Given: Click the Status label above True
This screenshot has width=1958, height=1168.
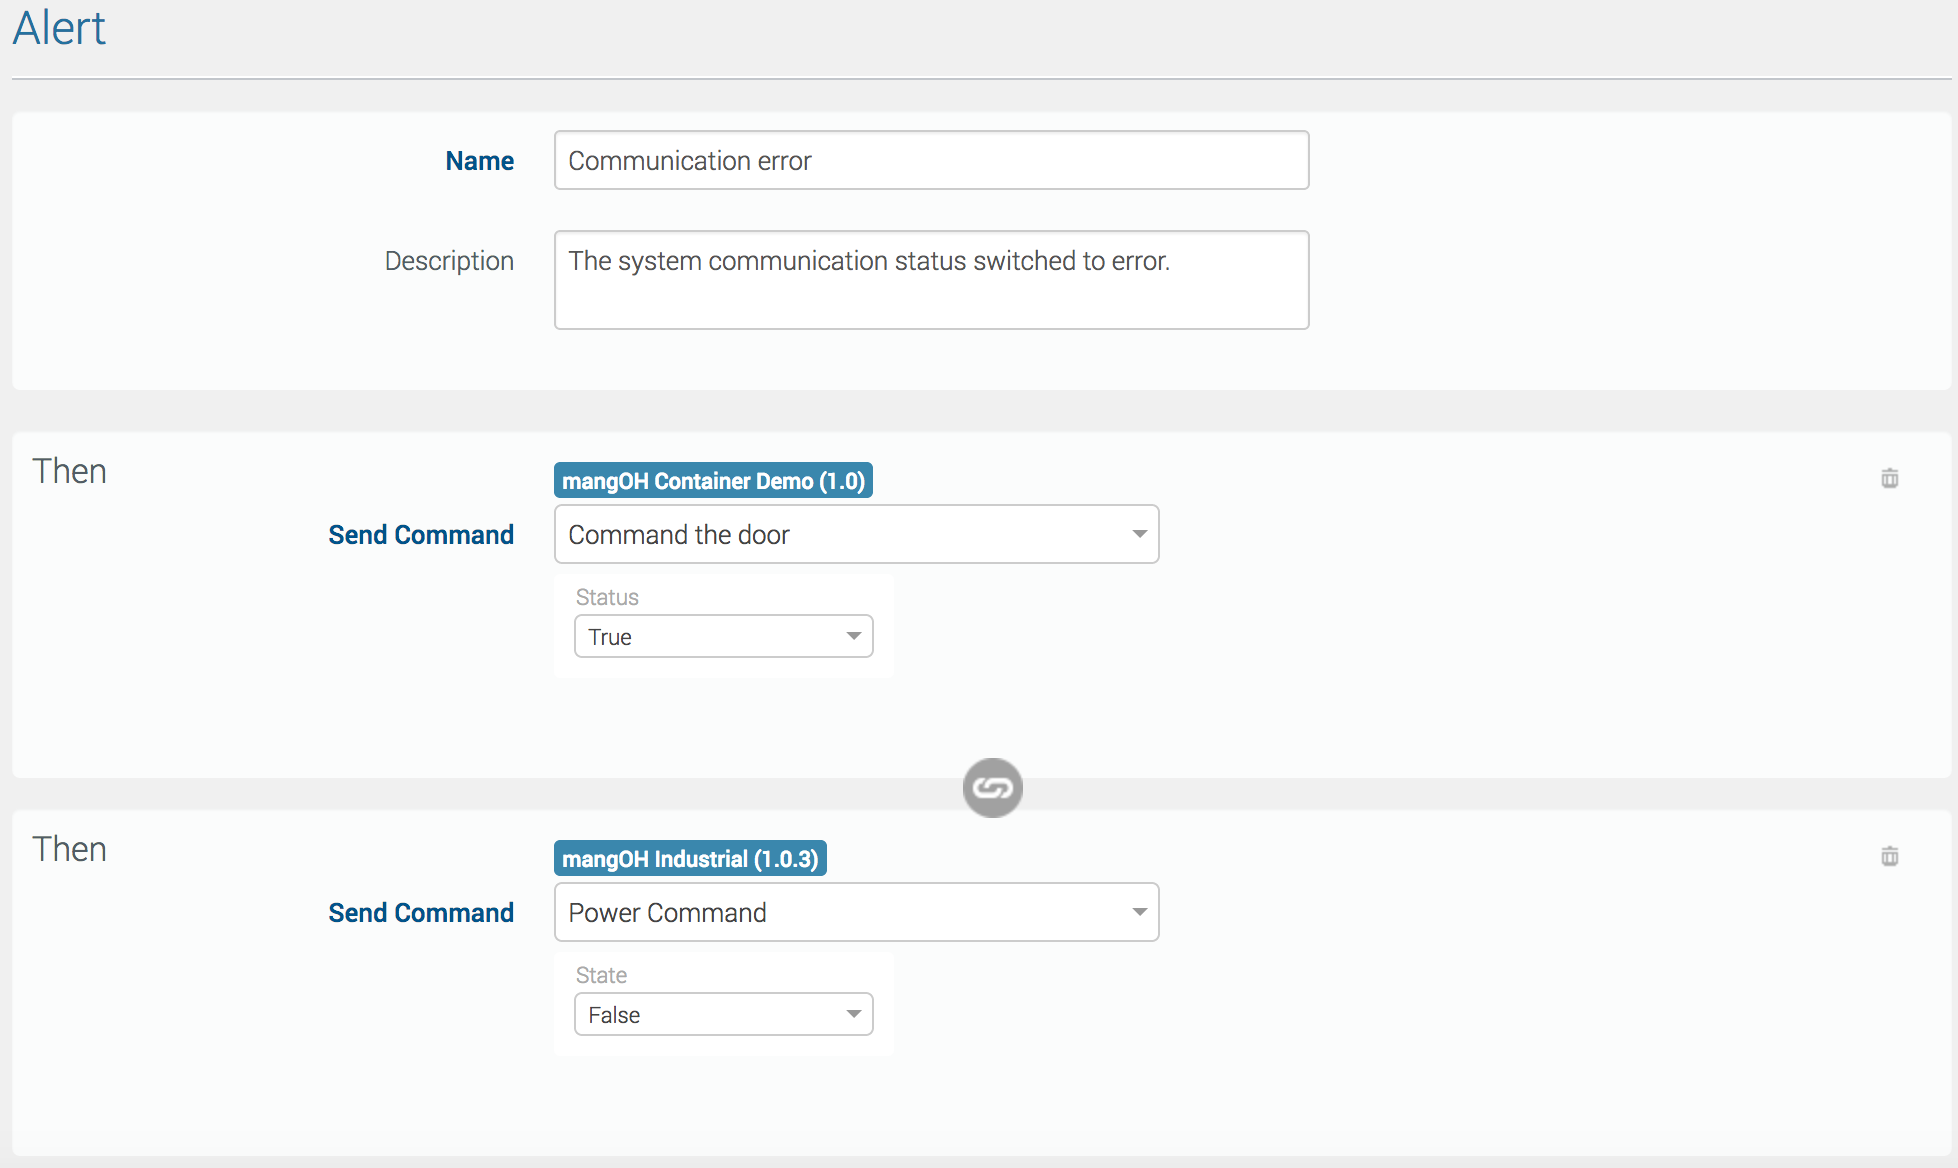Looking at the screenshot, I should tap(607, 597).
